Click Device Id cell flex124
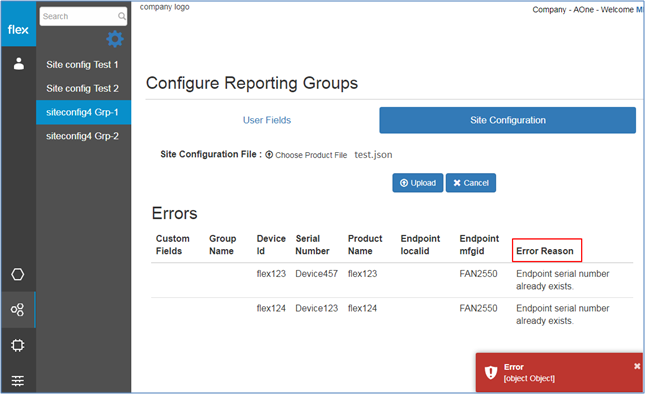645x394 pixels. point(271,308)
